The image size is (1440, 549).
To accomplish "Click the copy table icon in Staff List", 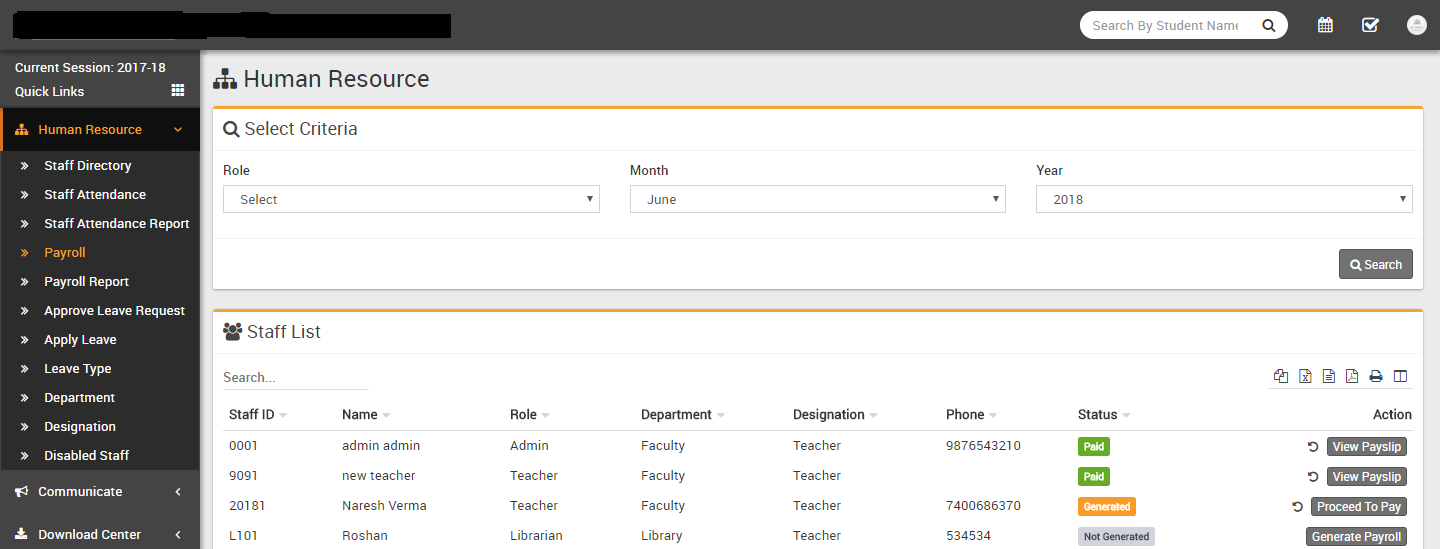I will [1281, 376].
